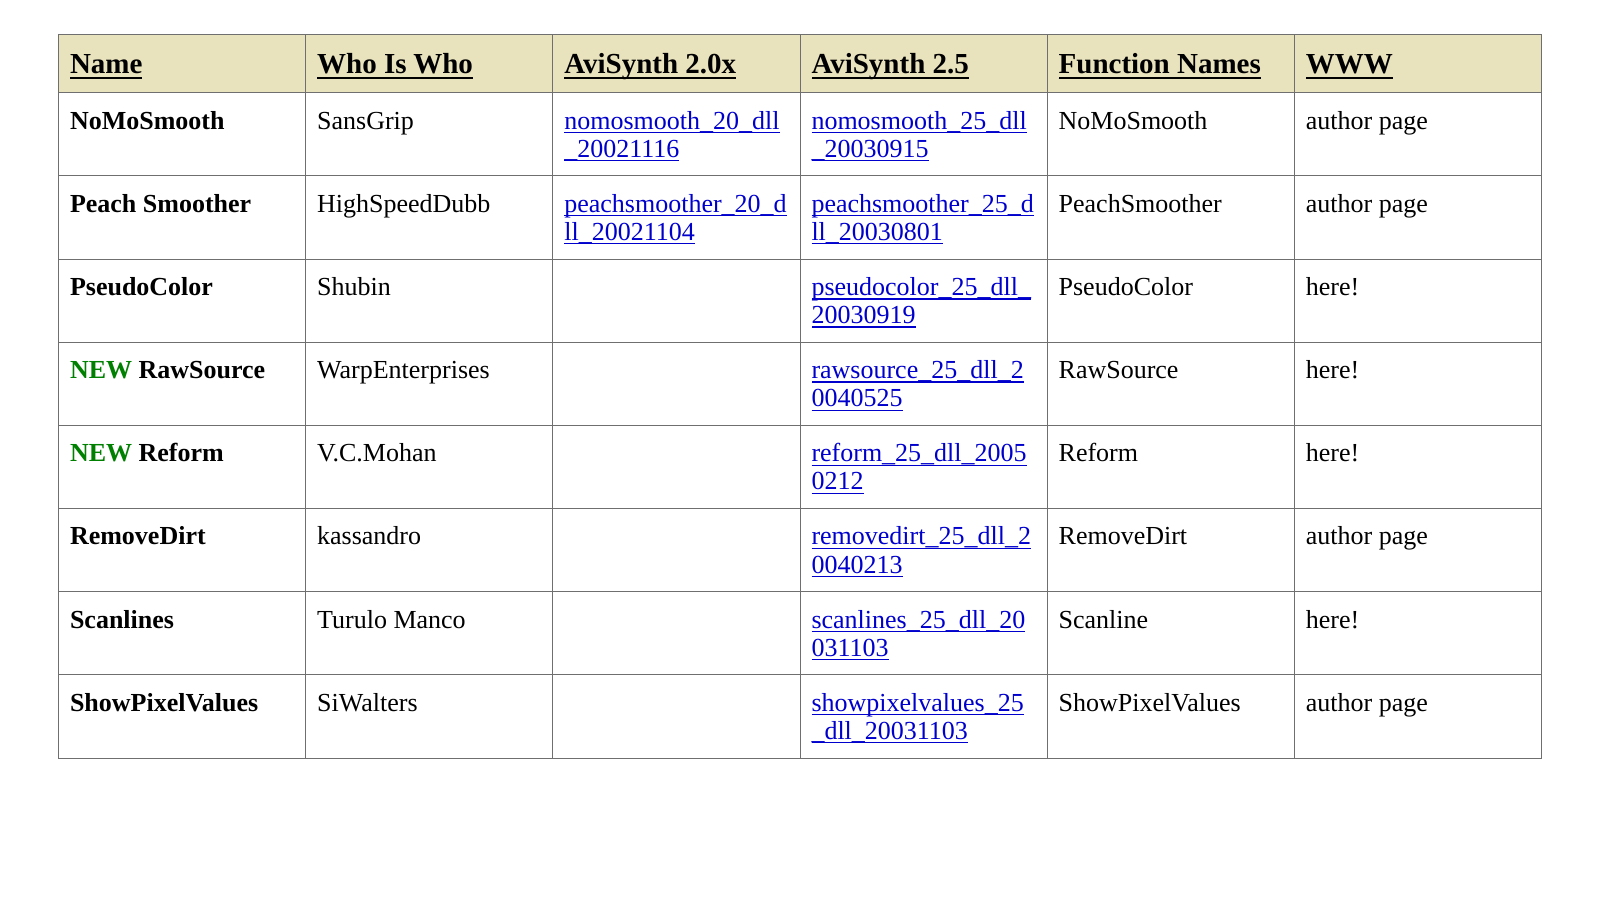The width and height of the screenshot is (1600, 900).
Task: Click the scanlines_25_dll_20031103 link
Action: point(918,634)
